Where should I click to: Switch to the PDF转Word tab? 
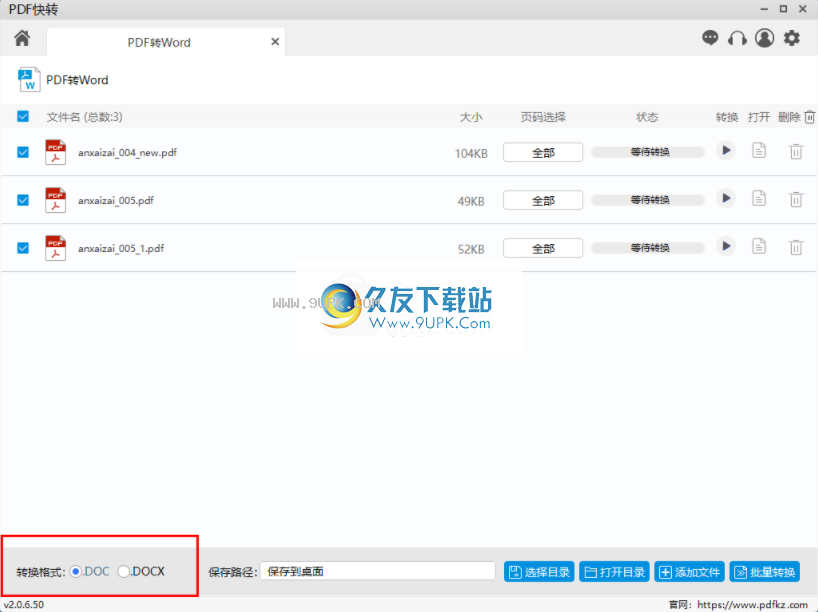pos(166,42)
